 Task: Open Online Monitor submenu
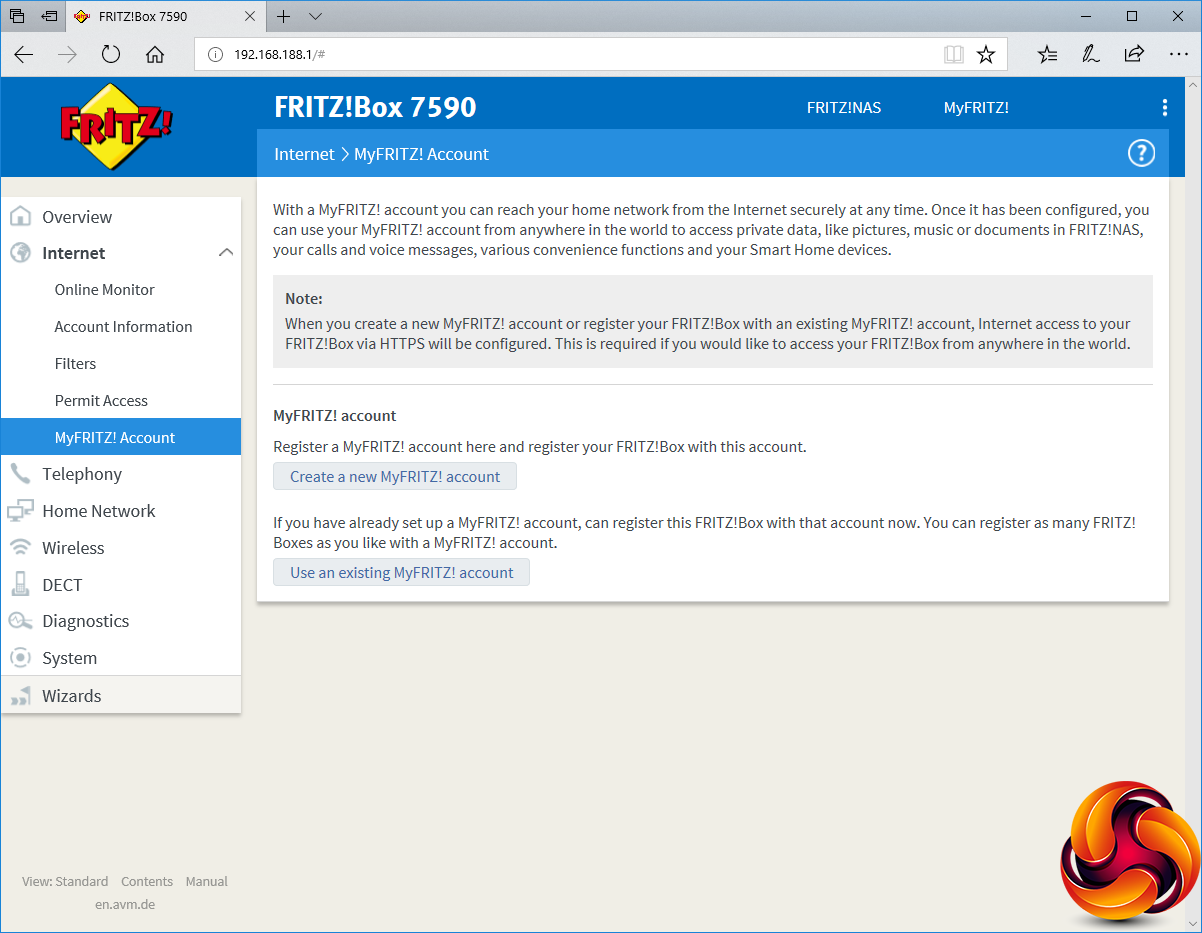point(121,290)
